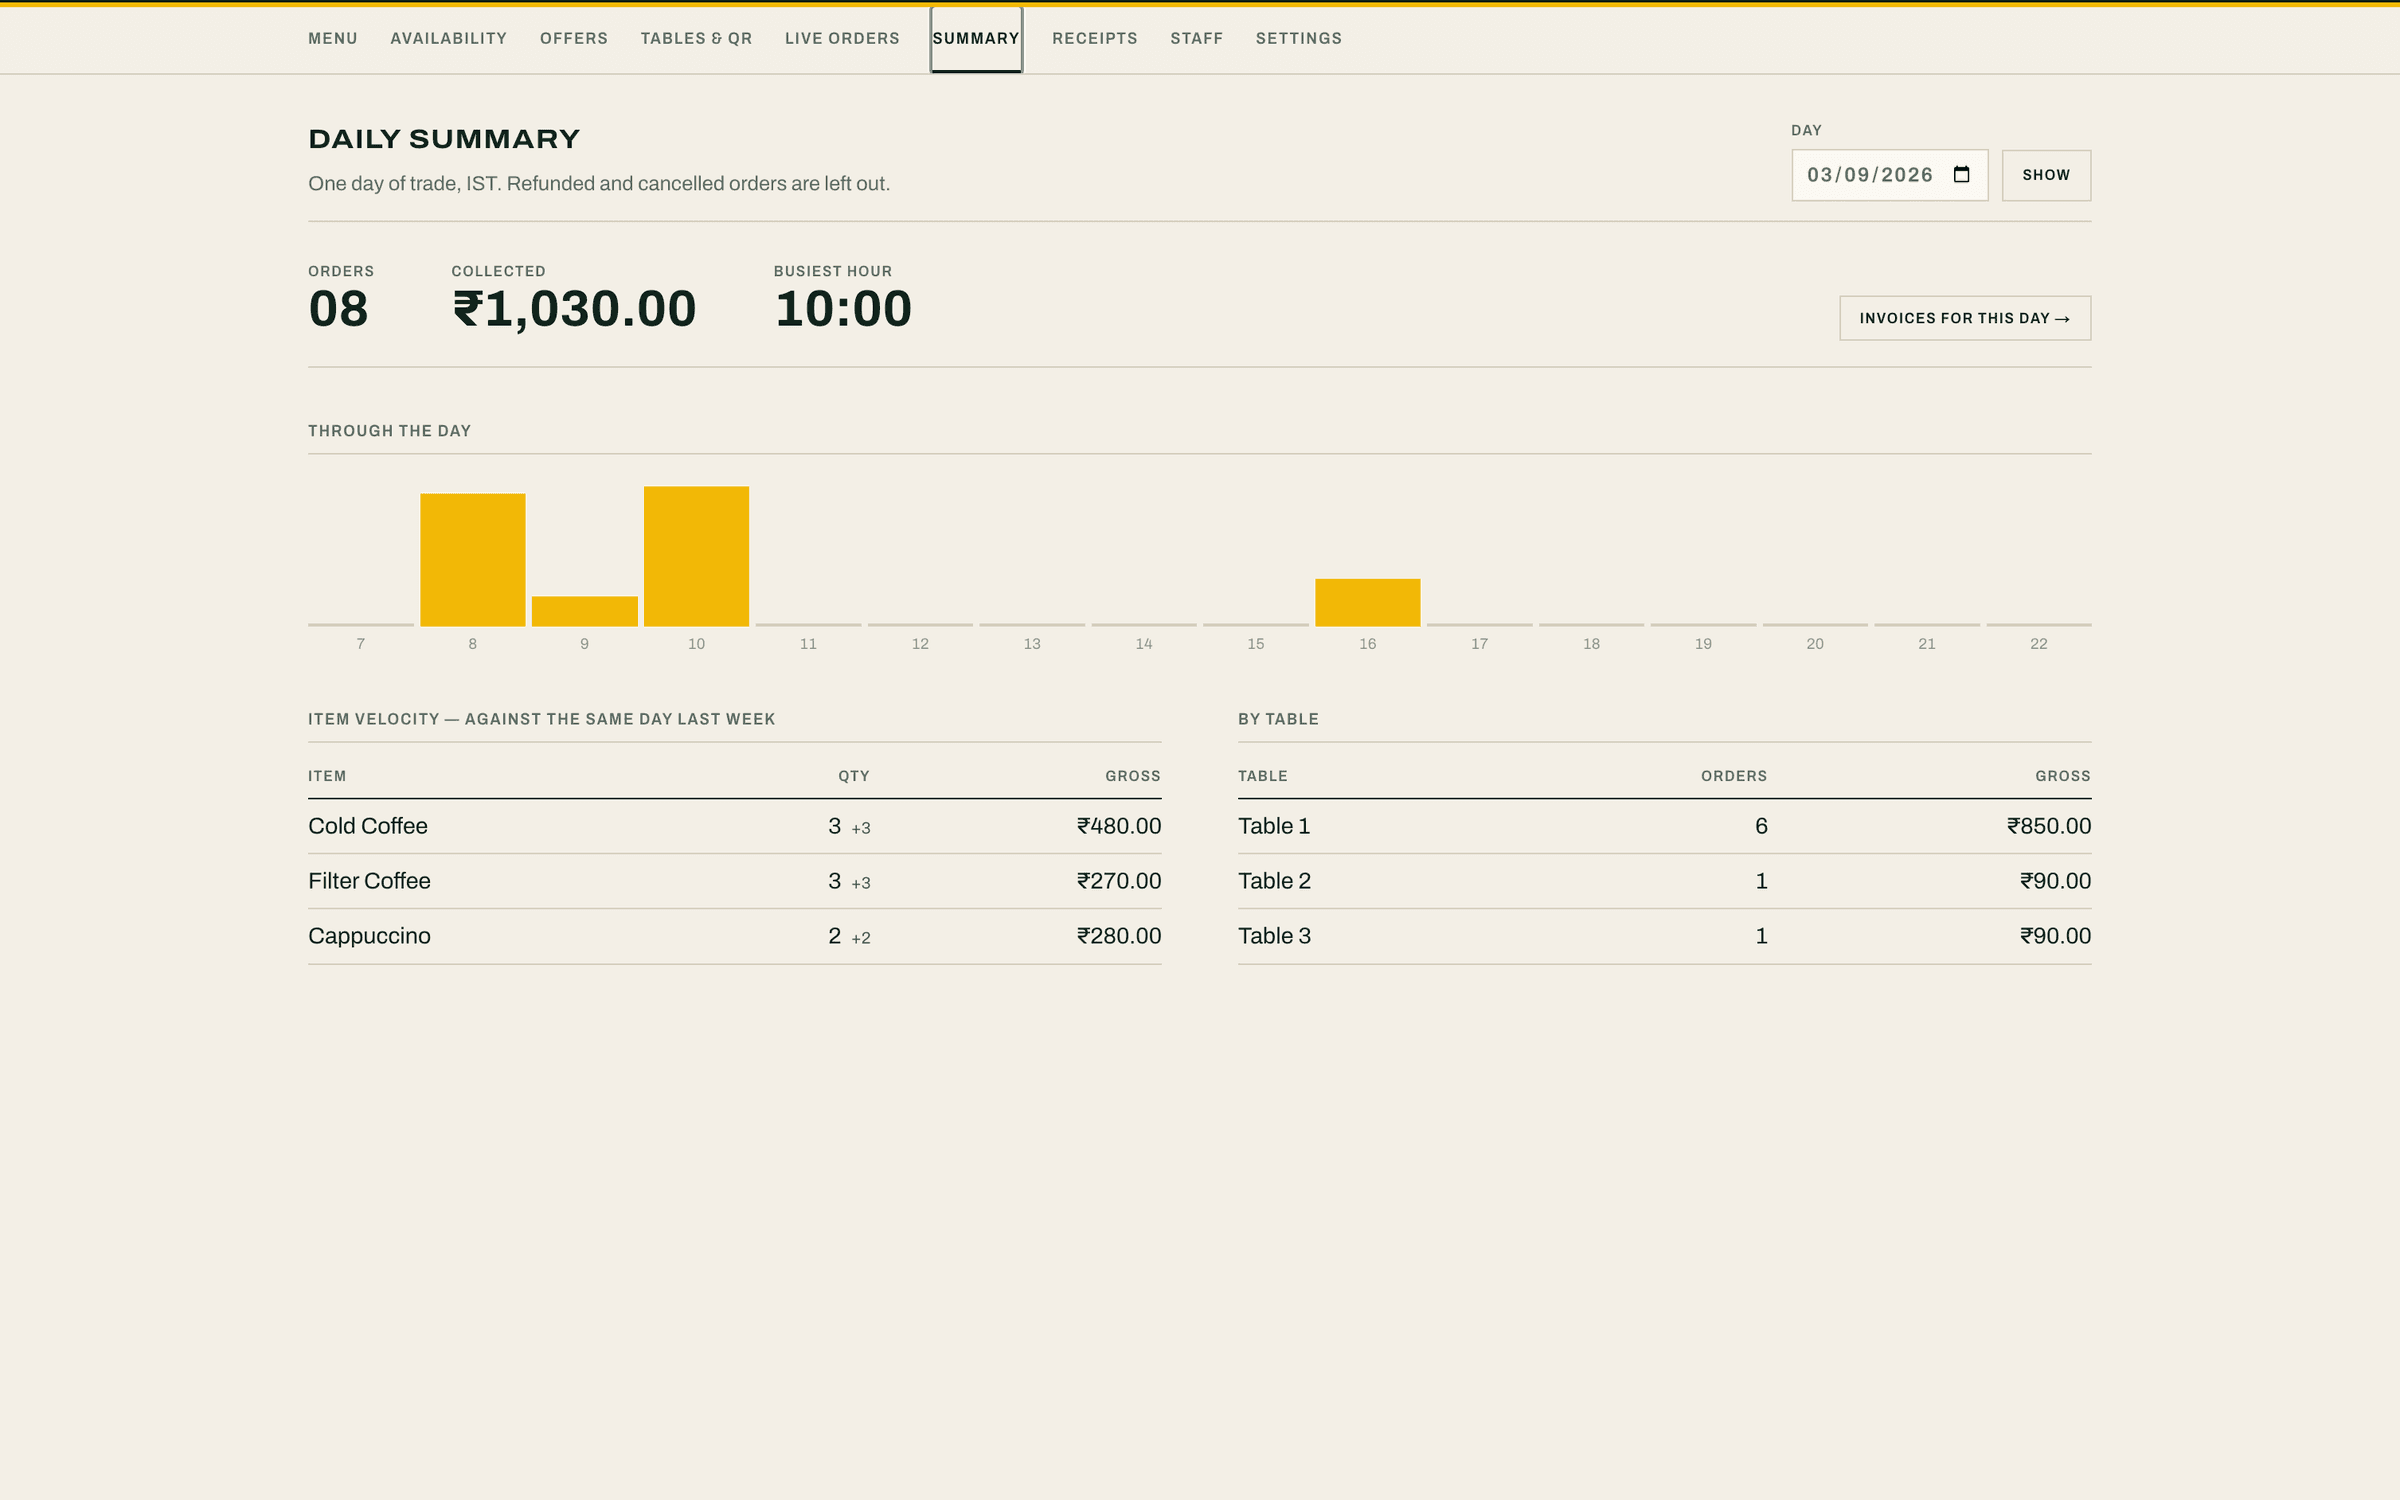Switch to the Availability tab
Image resolution: width=2400 pixels, height=1500 pixels.
(449, 38)
